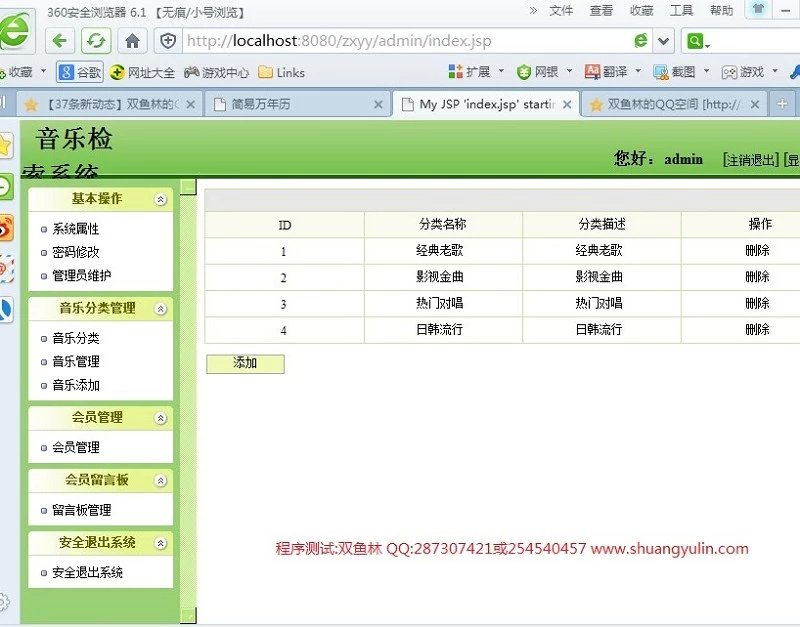Collapse the 会员管理 panel
The image size is (800, 627).
(161, 418)
